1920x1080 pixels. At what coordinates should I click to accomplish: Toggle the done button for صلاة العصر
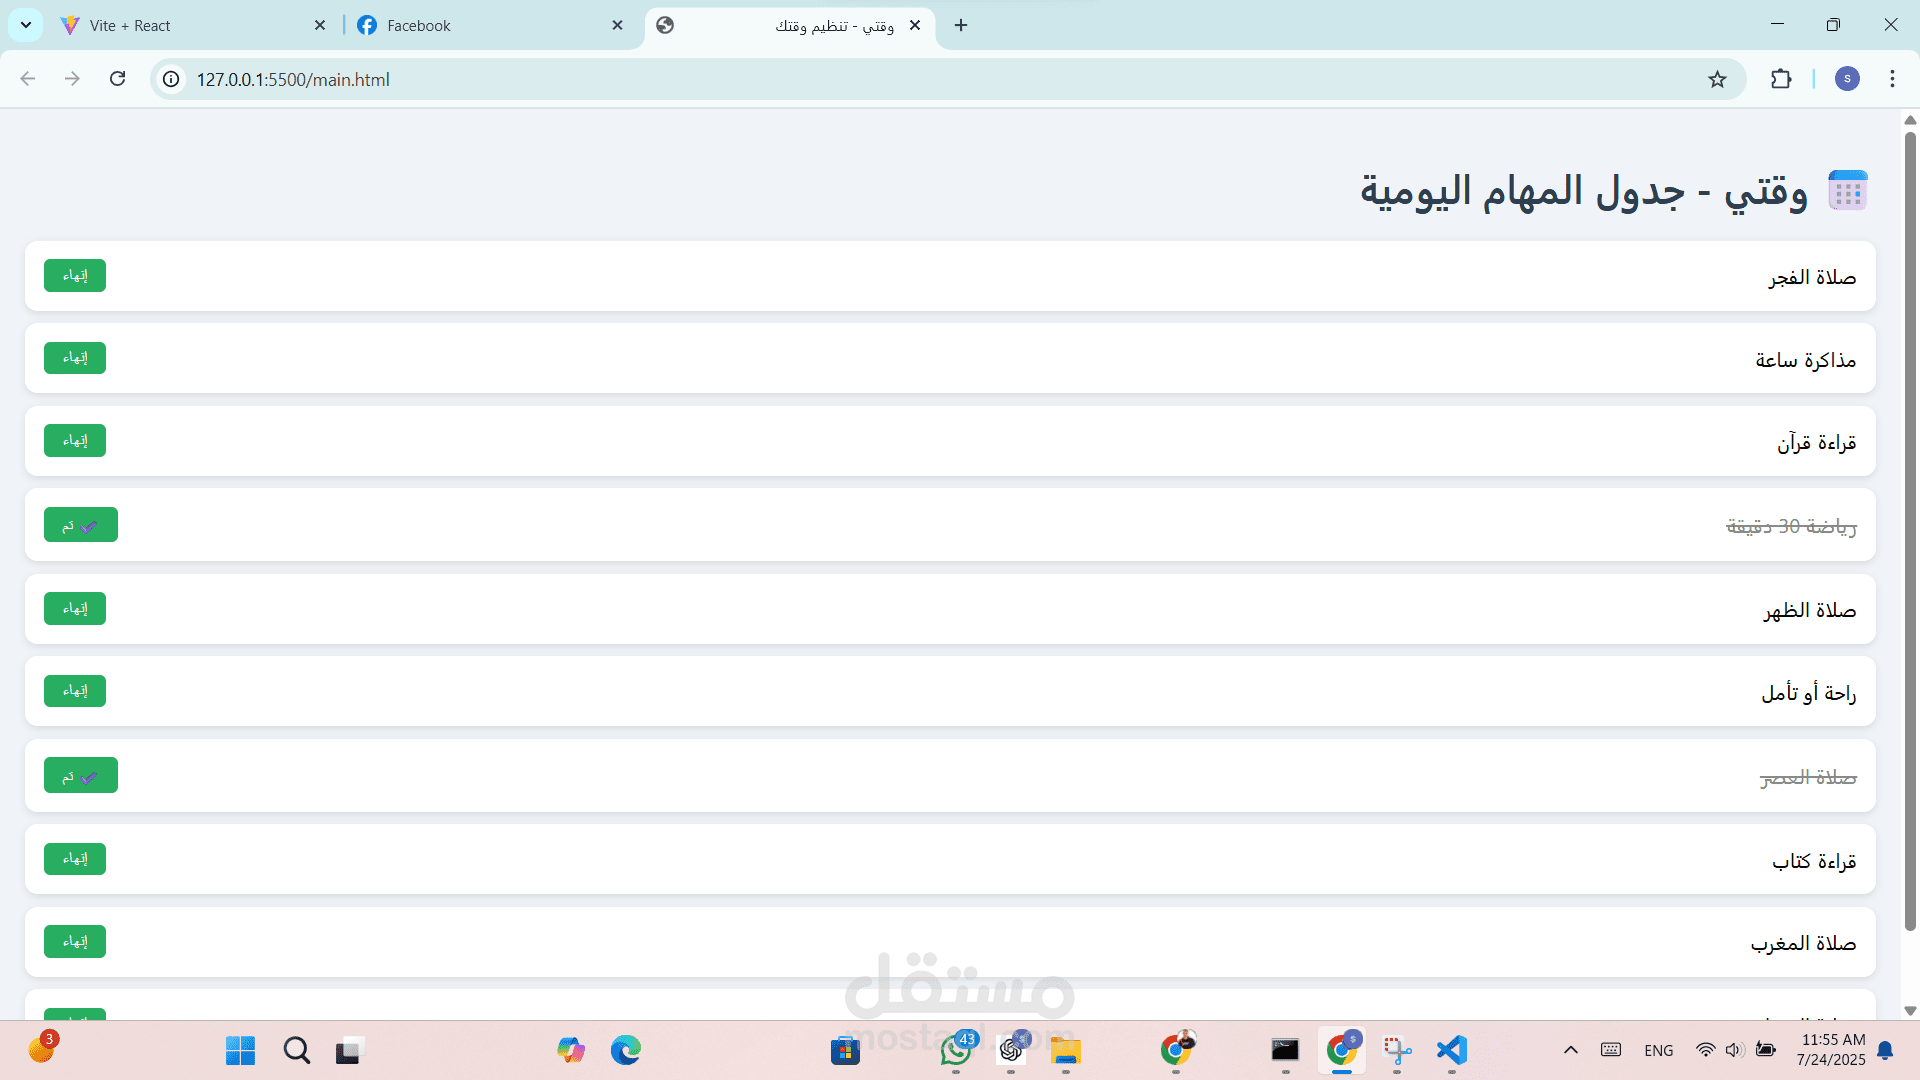pyautogui.click(x=81, y=776)
